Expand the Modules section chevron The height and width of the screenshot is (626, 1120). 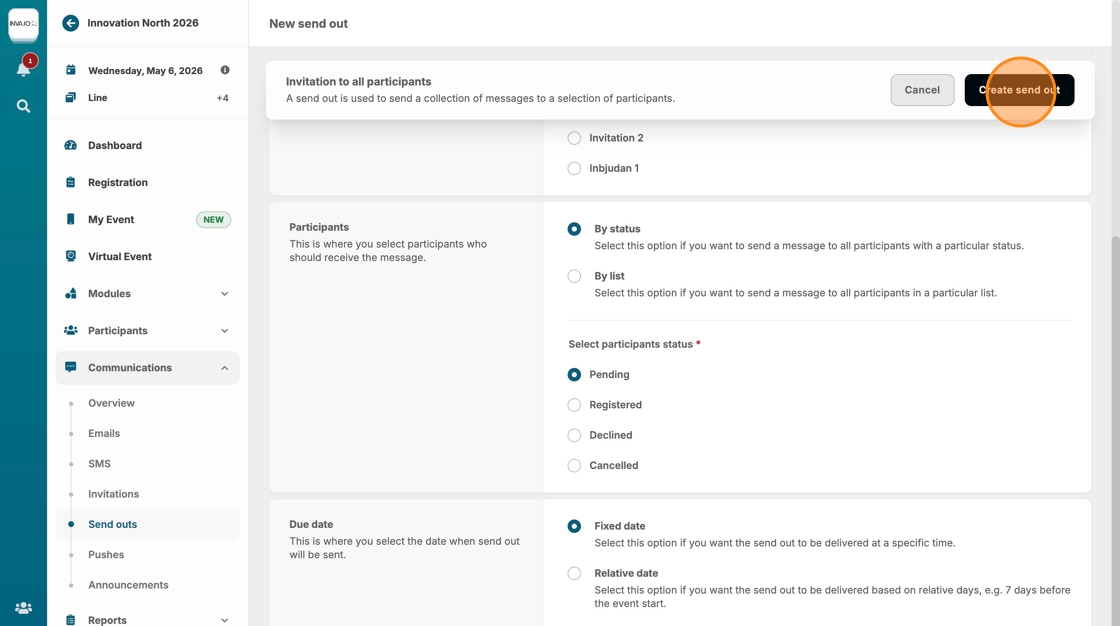[x=224, y=294]
